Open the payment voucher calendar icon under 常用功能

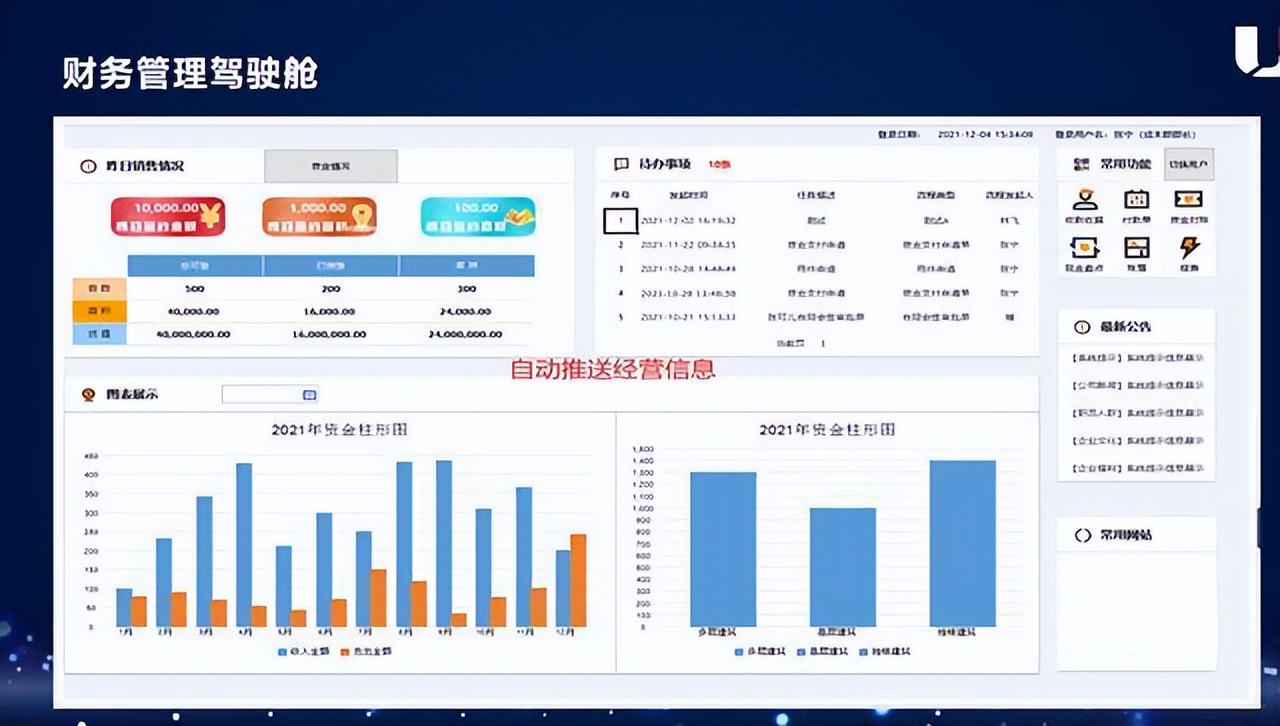point(1137,200)
